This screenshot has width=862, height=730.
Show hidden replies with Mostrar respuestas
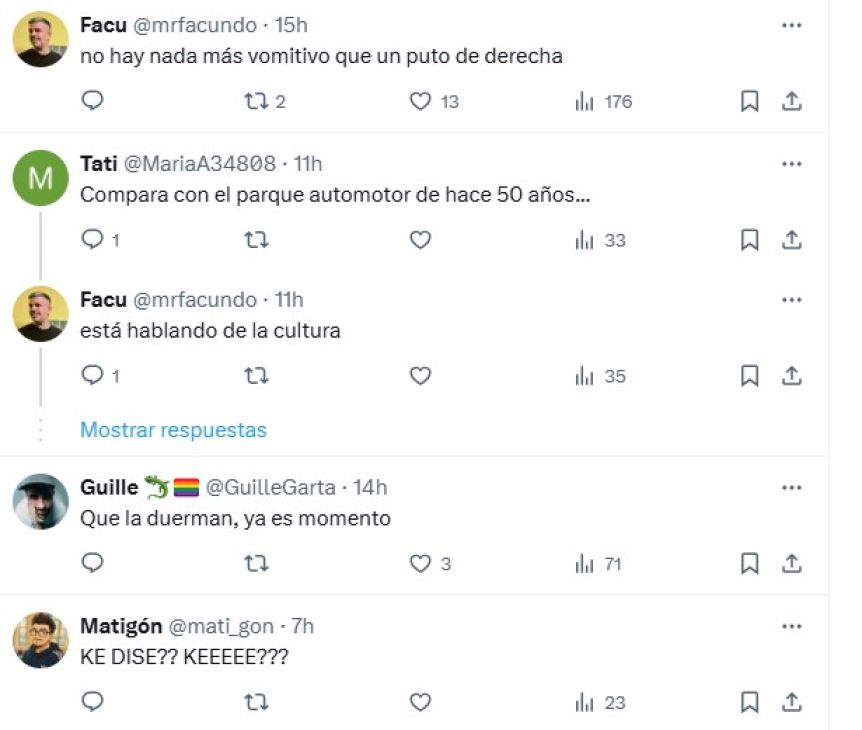(173, 430)
